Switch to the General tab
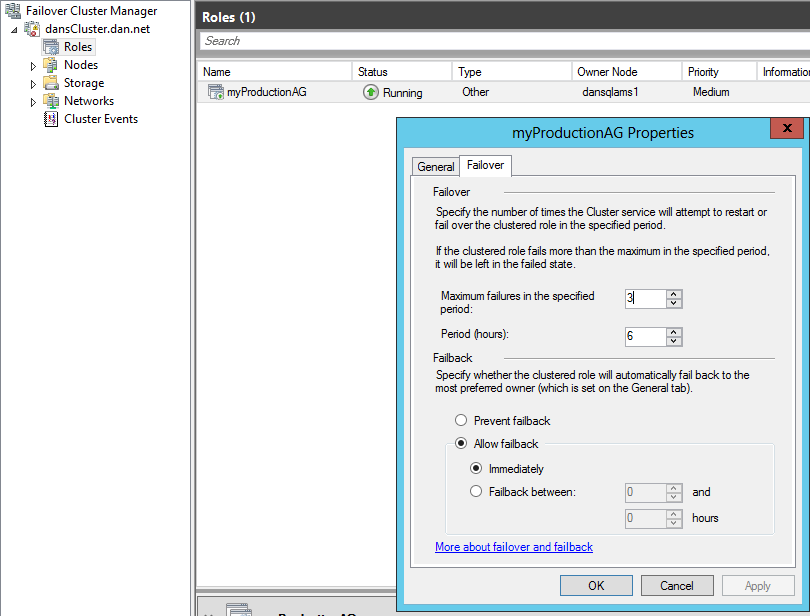The height and width of the screenshot is (616, 810). pyautogui.click(x=436, y=167)
